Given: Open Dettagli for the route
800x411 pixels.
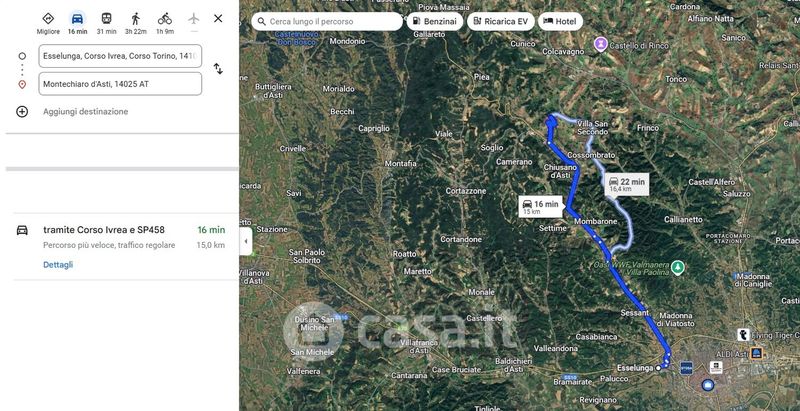Looking at the screenshot, I should click(58, 265).
